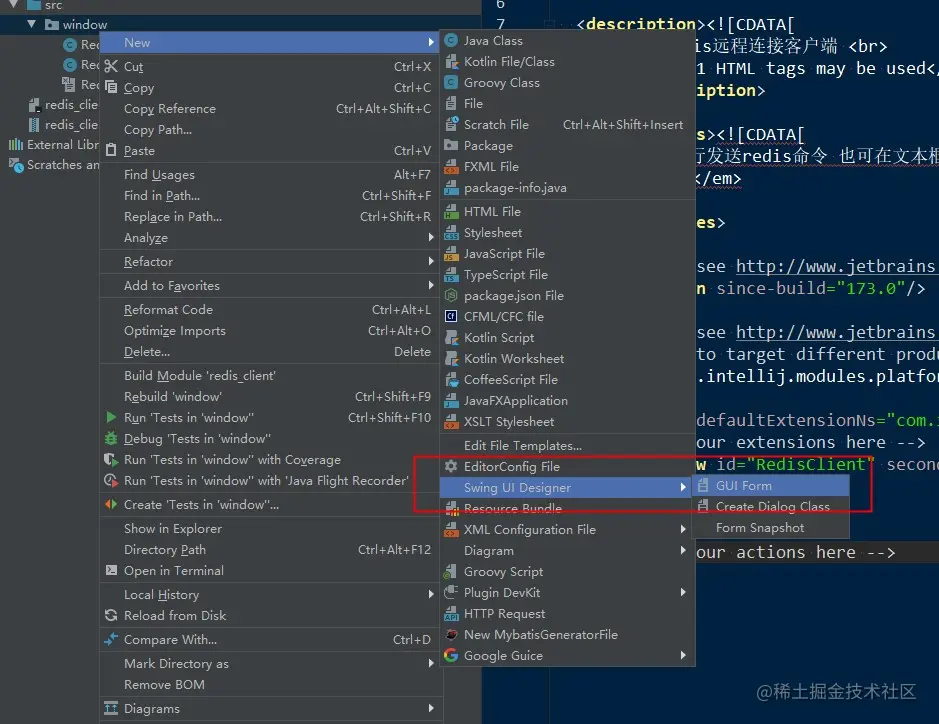The width and height of the screenshot is (939, 724).
Task: Collapse the window folder tree arrow
Action: tap(32, 25)
